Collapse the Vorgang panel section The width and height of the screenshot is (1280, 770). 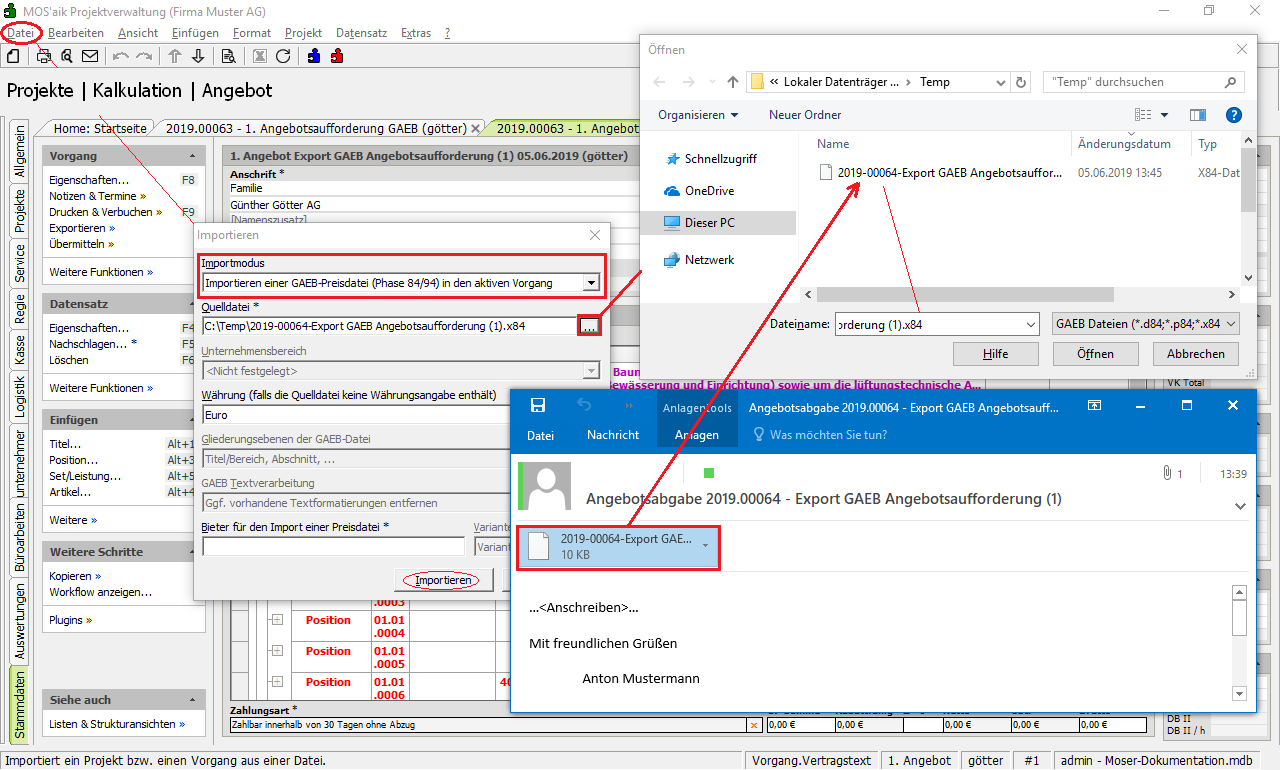click(x=192, y=157)
